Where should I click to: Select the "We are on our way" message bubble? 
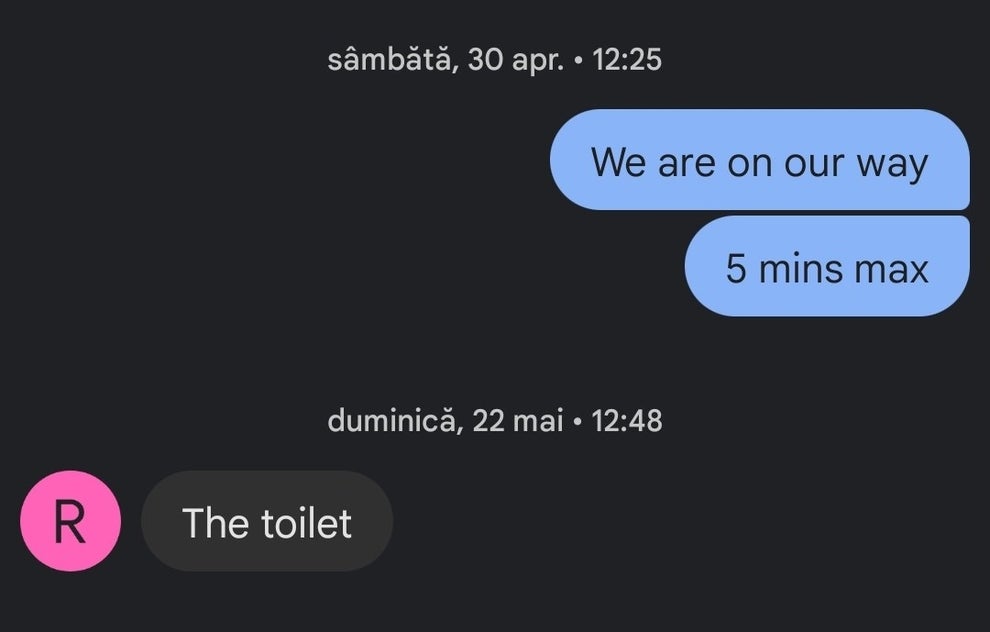point(761,162)
